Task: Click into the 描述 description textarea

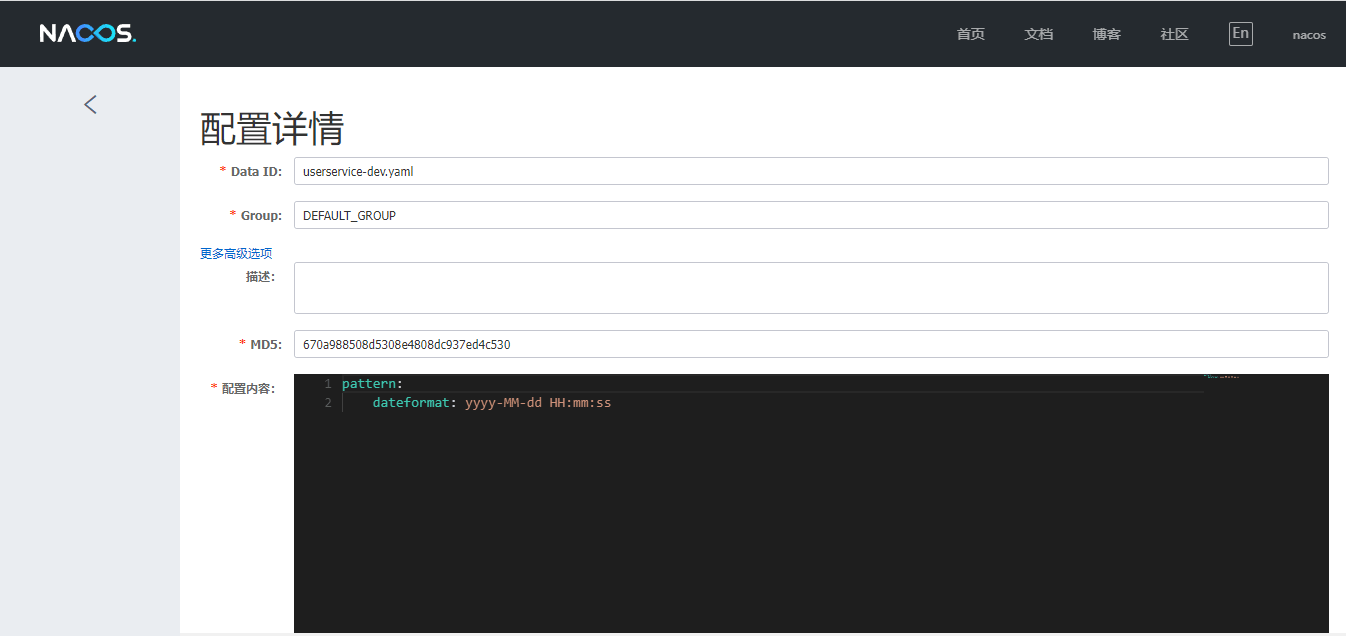Action: coord(810,288)
